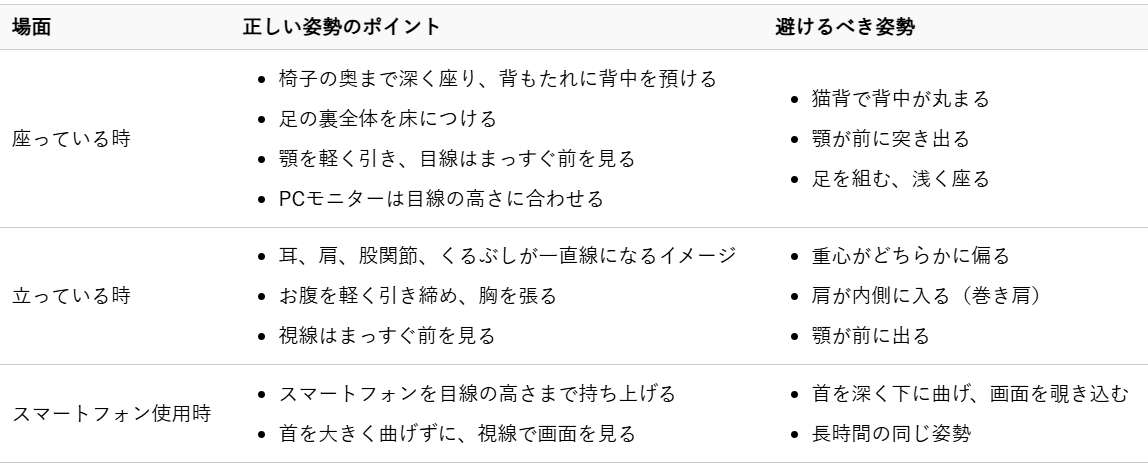Select the お腹を軽く引き締め bullet text
Viewport: 1148px width, 467px height.
click(410, 296)
